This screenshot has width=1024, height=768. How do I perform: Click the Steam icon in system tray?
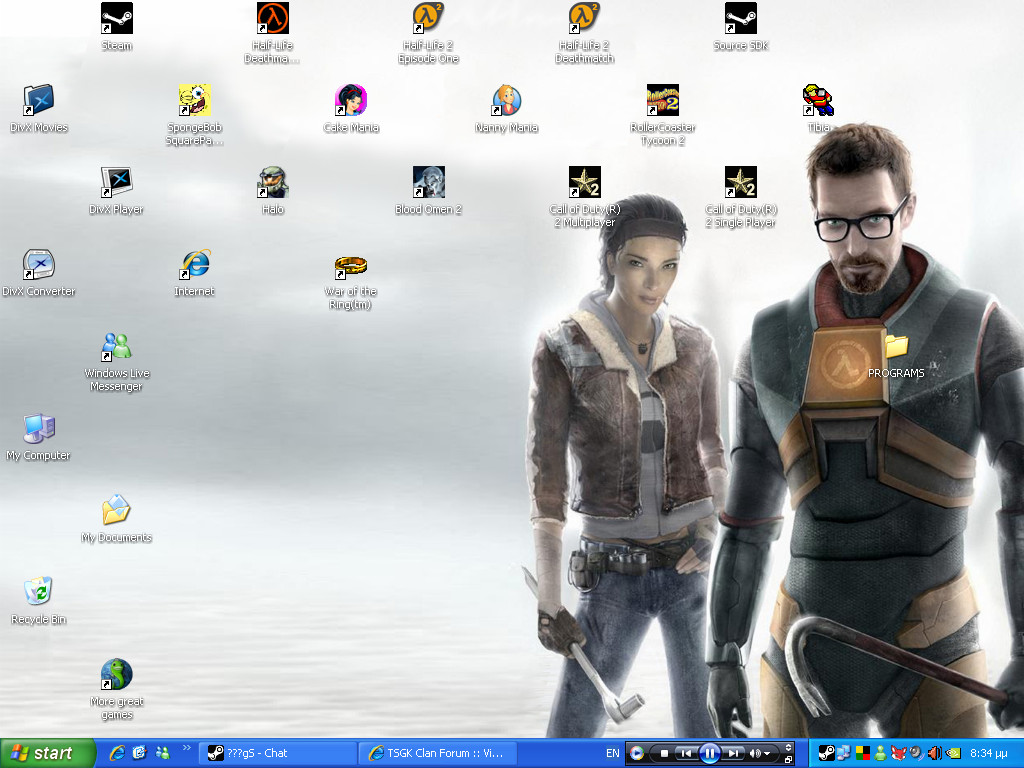tap(826, 753)
